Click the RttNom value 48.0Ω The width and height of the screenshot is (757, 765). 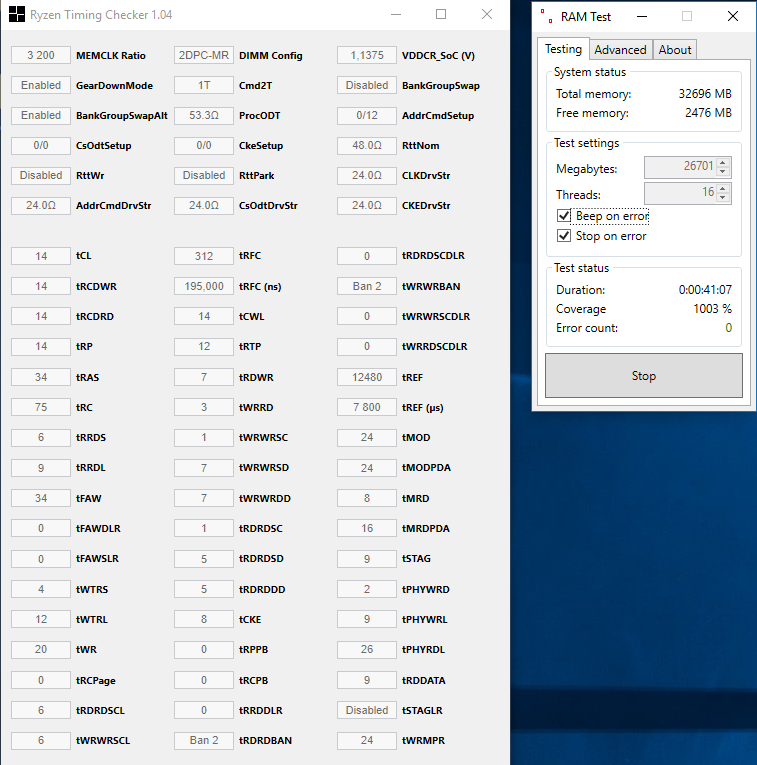click(x=367, y=145)
